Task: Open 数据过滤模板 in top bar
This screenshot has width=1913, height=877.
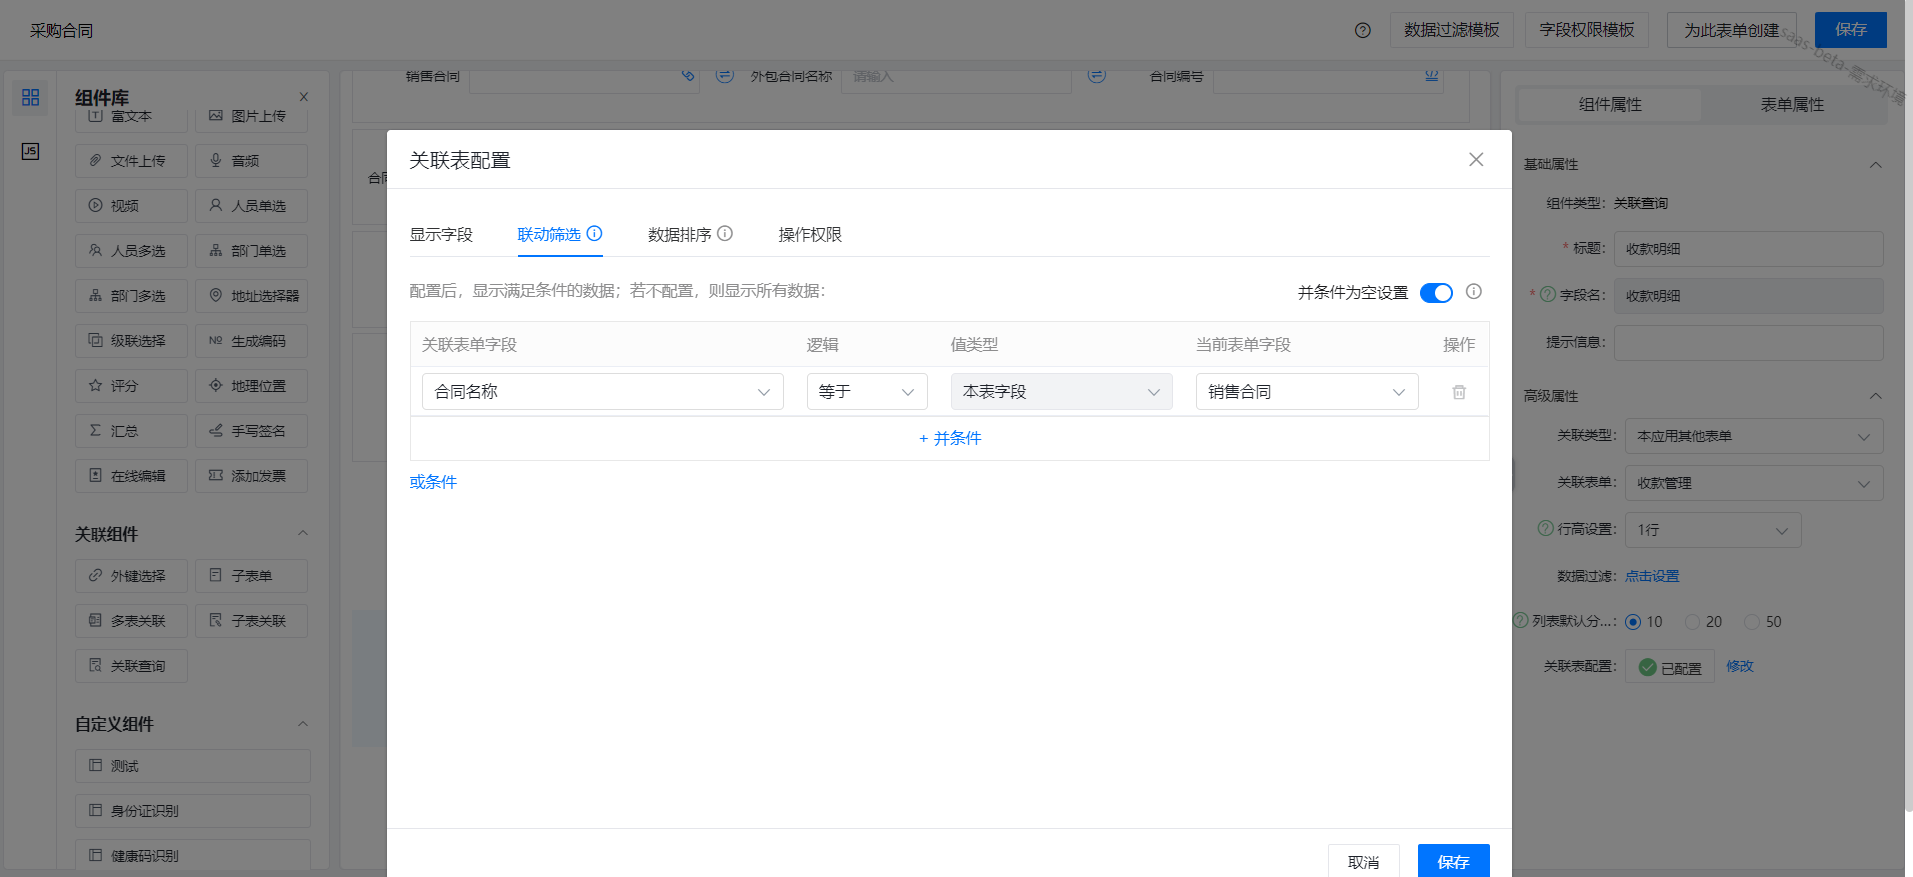Action: point(1451,30)
